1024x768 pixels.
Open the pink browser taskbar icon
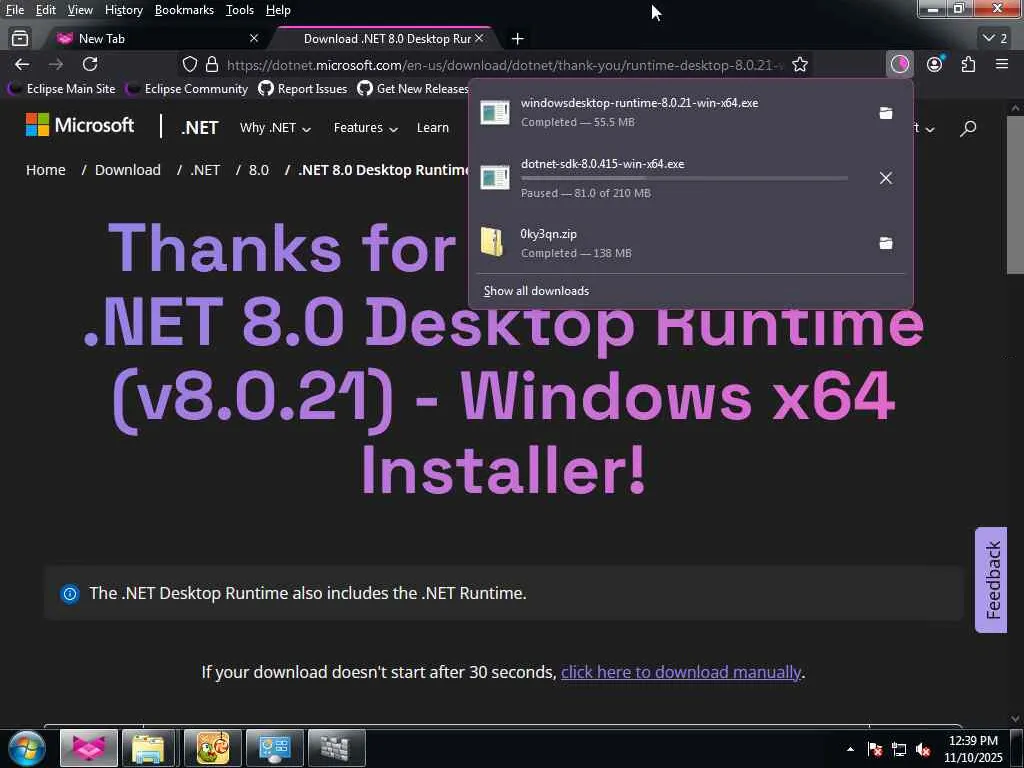point(89,748)
